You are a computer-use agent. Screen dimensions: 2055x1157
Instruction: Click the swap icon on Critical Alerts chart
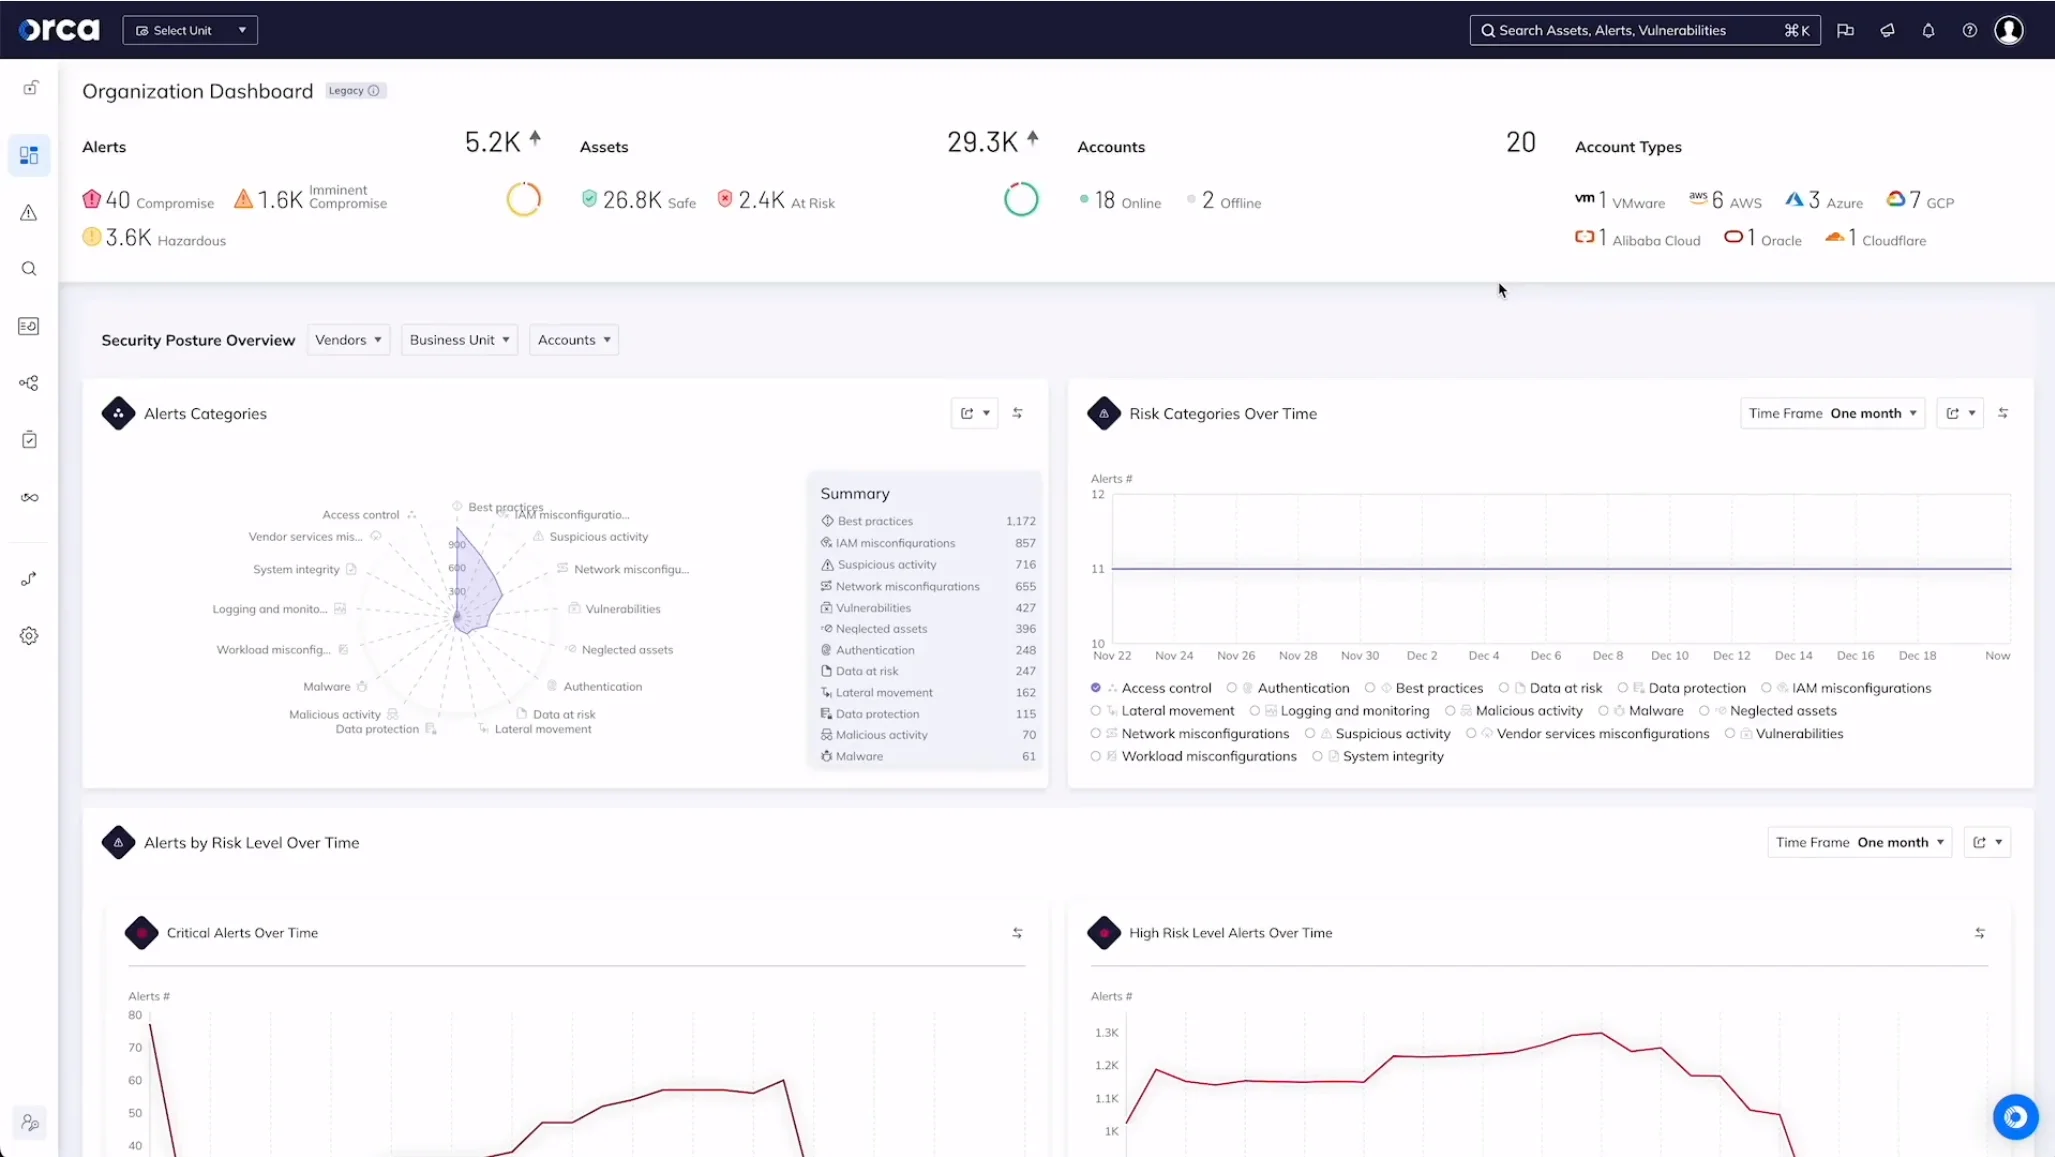(x=1017, y=932)
